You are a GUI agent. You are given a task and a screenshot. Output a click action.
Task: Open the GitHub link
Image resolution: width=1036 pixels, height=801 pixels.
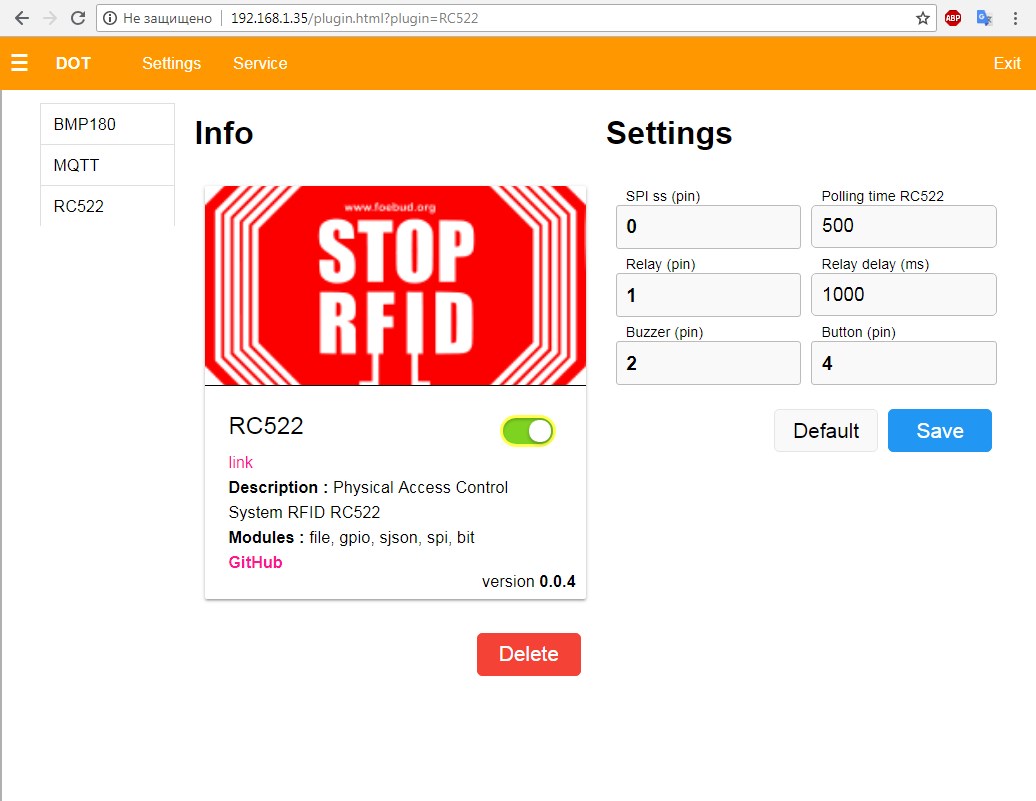point(255,562)
